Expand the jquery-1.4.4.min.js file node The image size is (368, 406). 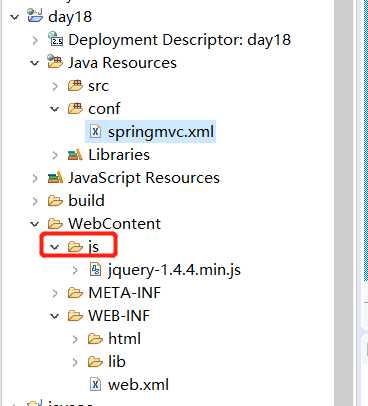[x=75, y=270]
